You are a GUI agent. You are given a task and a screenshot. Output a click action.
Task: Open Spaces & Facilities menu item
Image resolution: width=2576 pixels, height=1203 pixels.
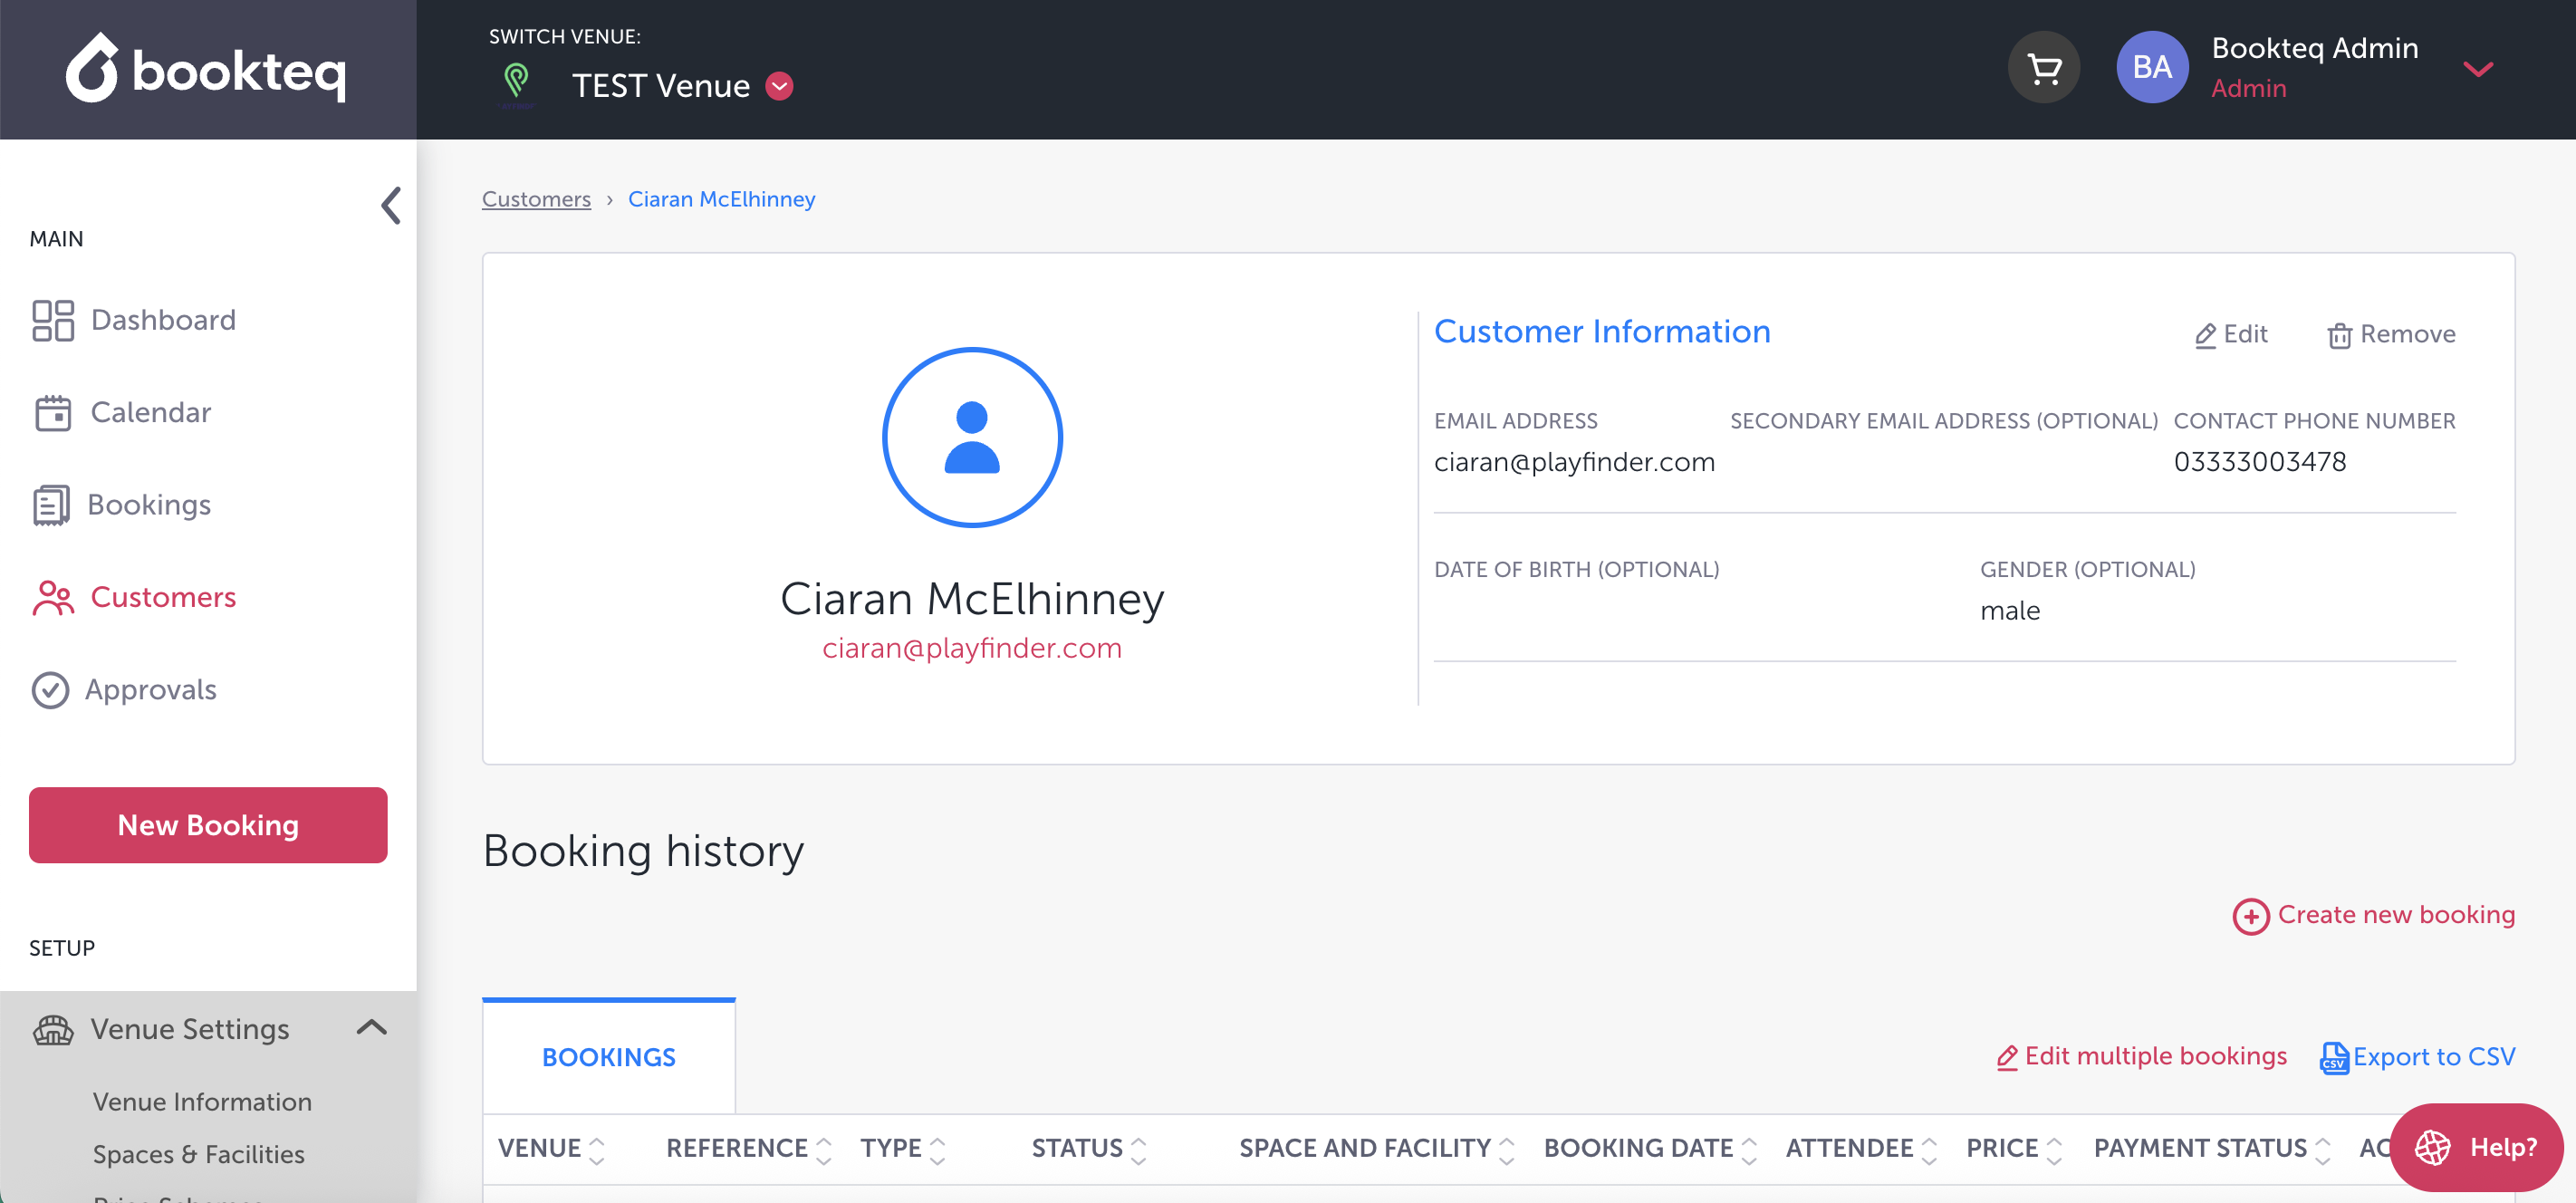click(x=198, y=1154)
